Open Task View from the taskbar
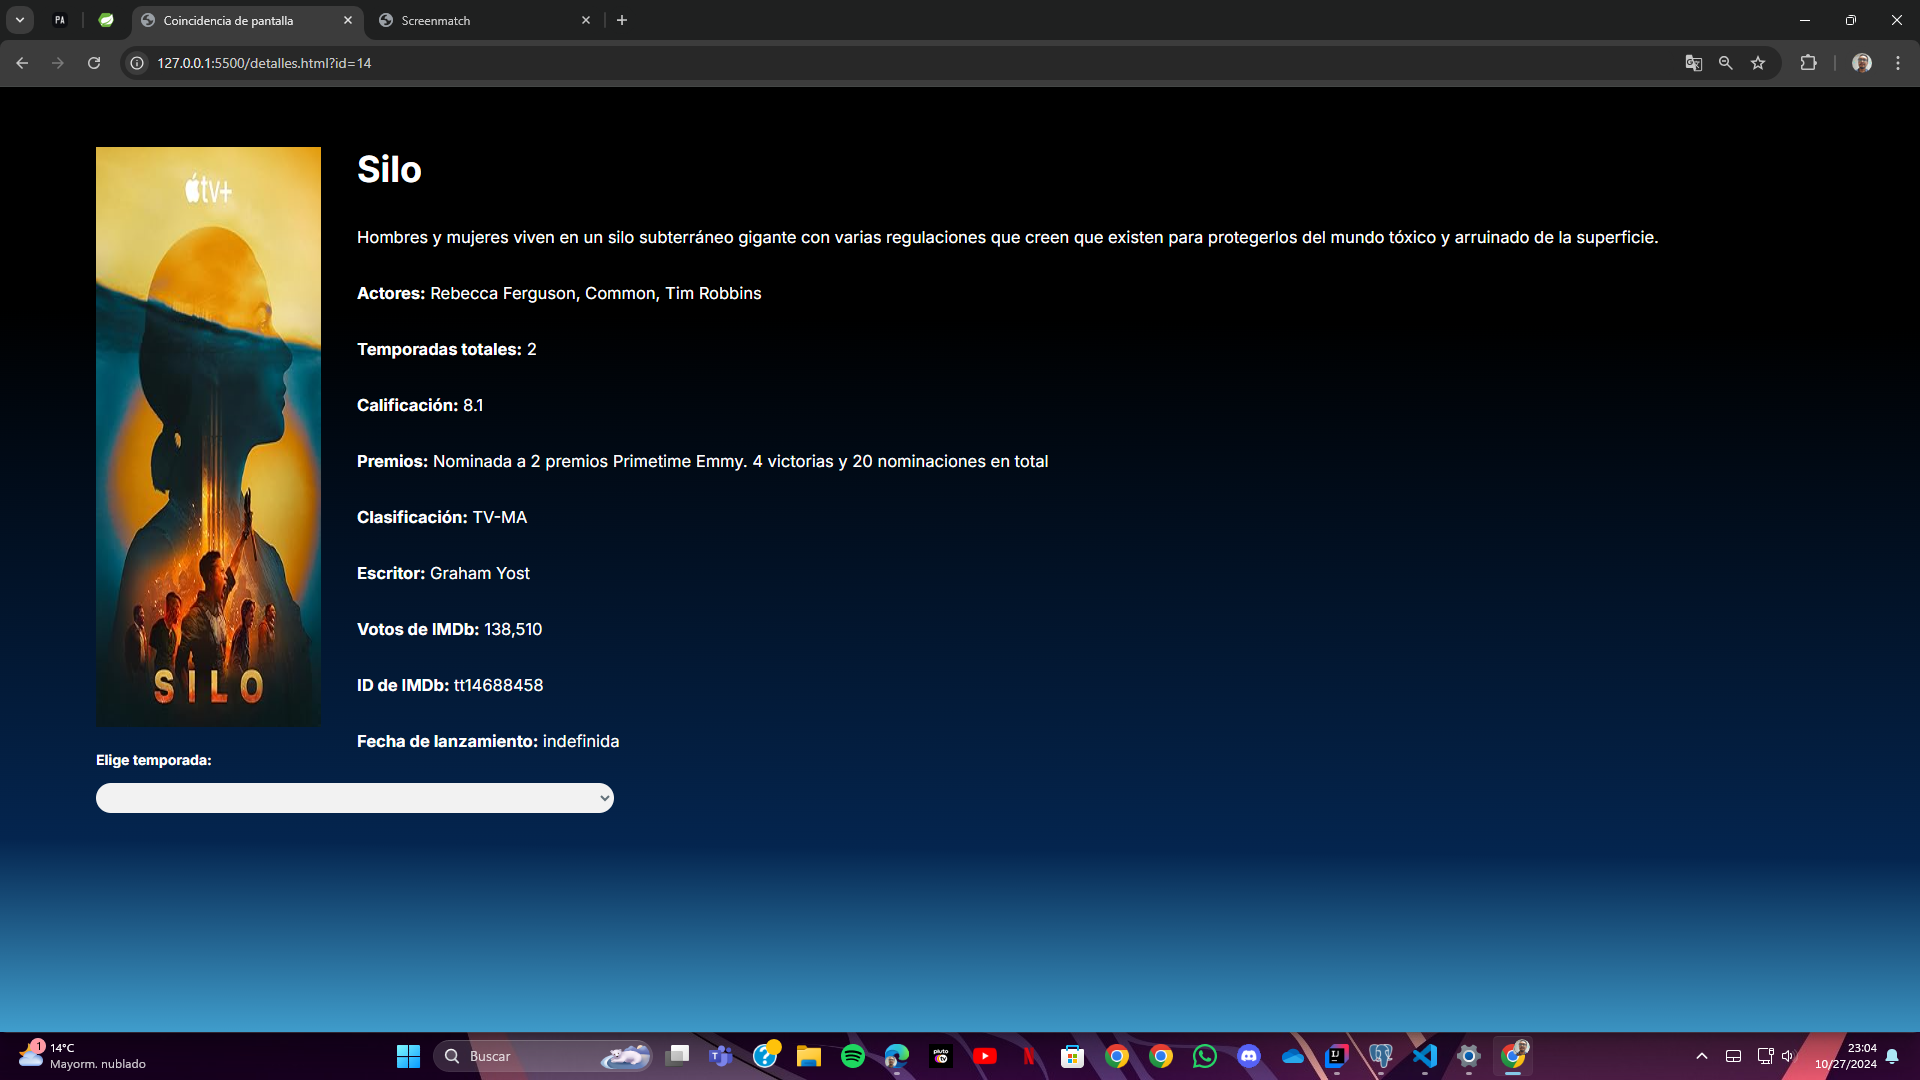 point(678,1056)
